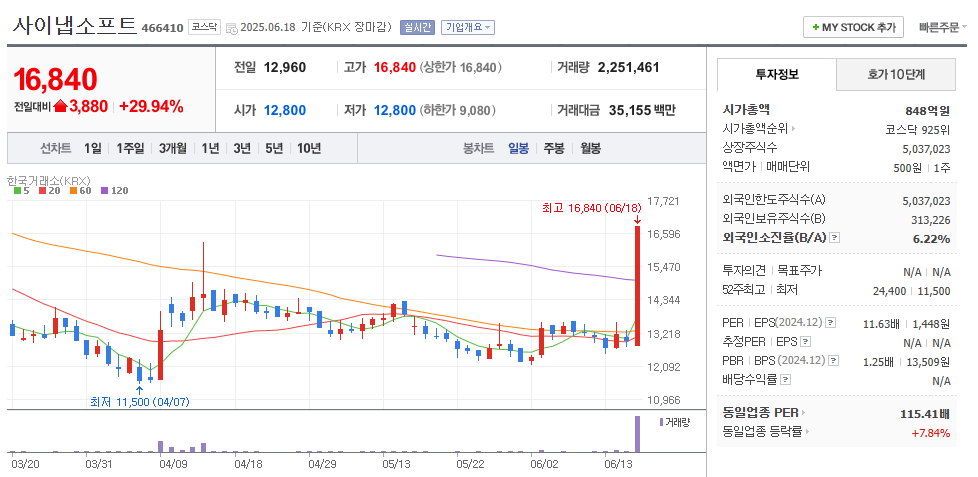
Task: Select the 5년 line chart period
Action: tap(274, 148)
